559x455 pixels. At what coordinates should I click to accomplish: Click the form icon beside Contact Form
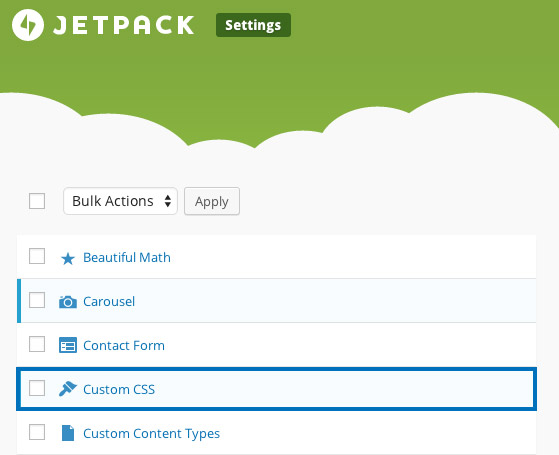pyautogui.click(x=68, y=345)
